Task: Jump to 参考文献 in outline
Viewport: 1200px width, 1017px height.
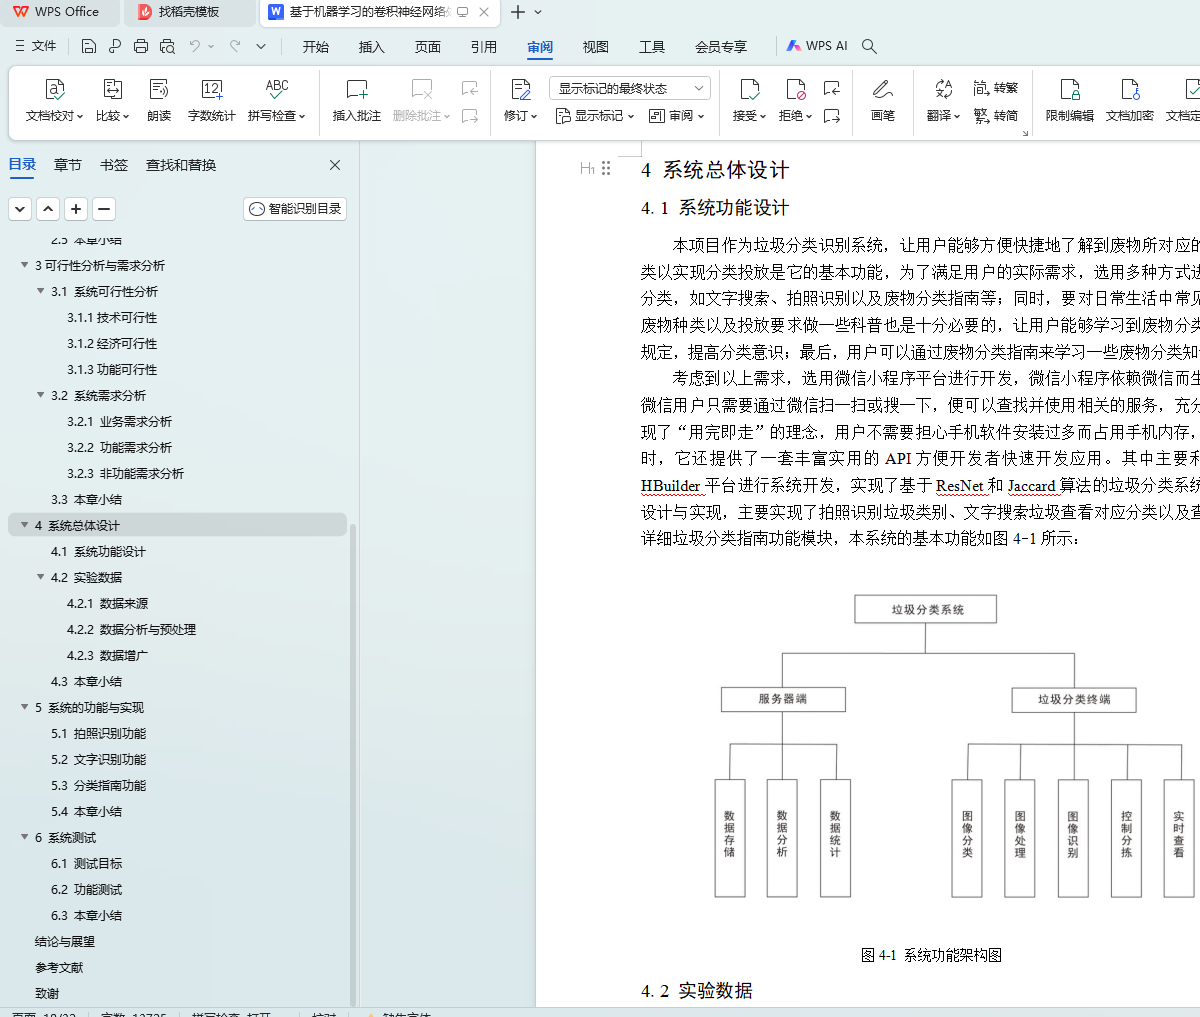Action: [x=59, y=967]
